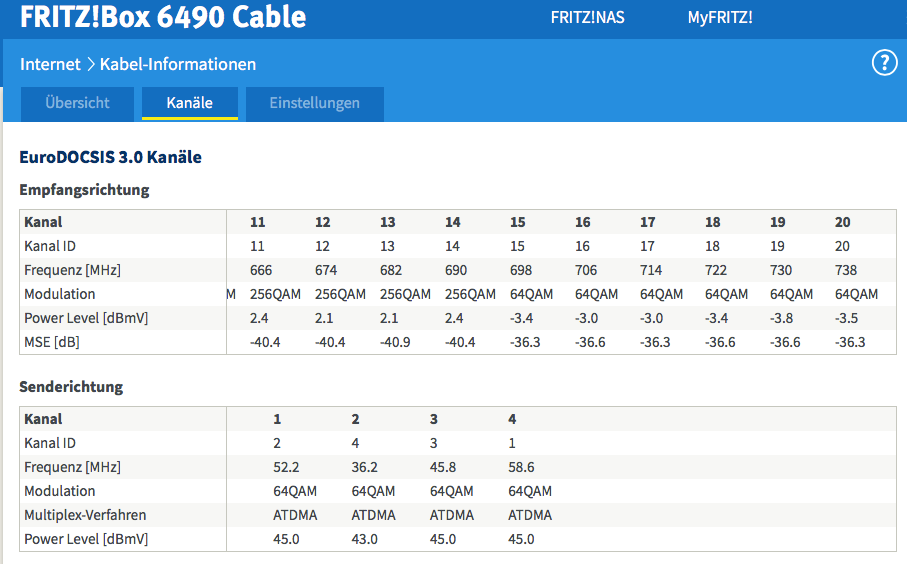The width and height of the screenshot is (907, 564).
Task: Click the Empfangsrichtung heading
Action: [x=84, y=190]
